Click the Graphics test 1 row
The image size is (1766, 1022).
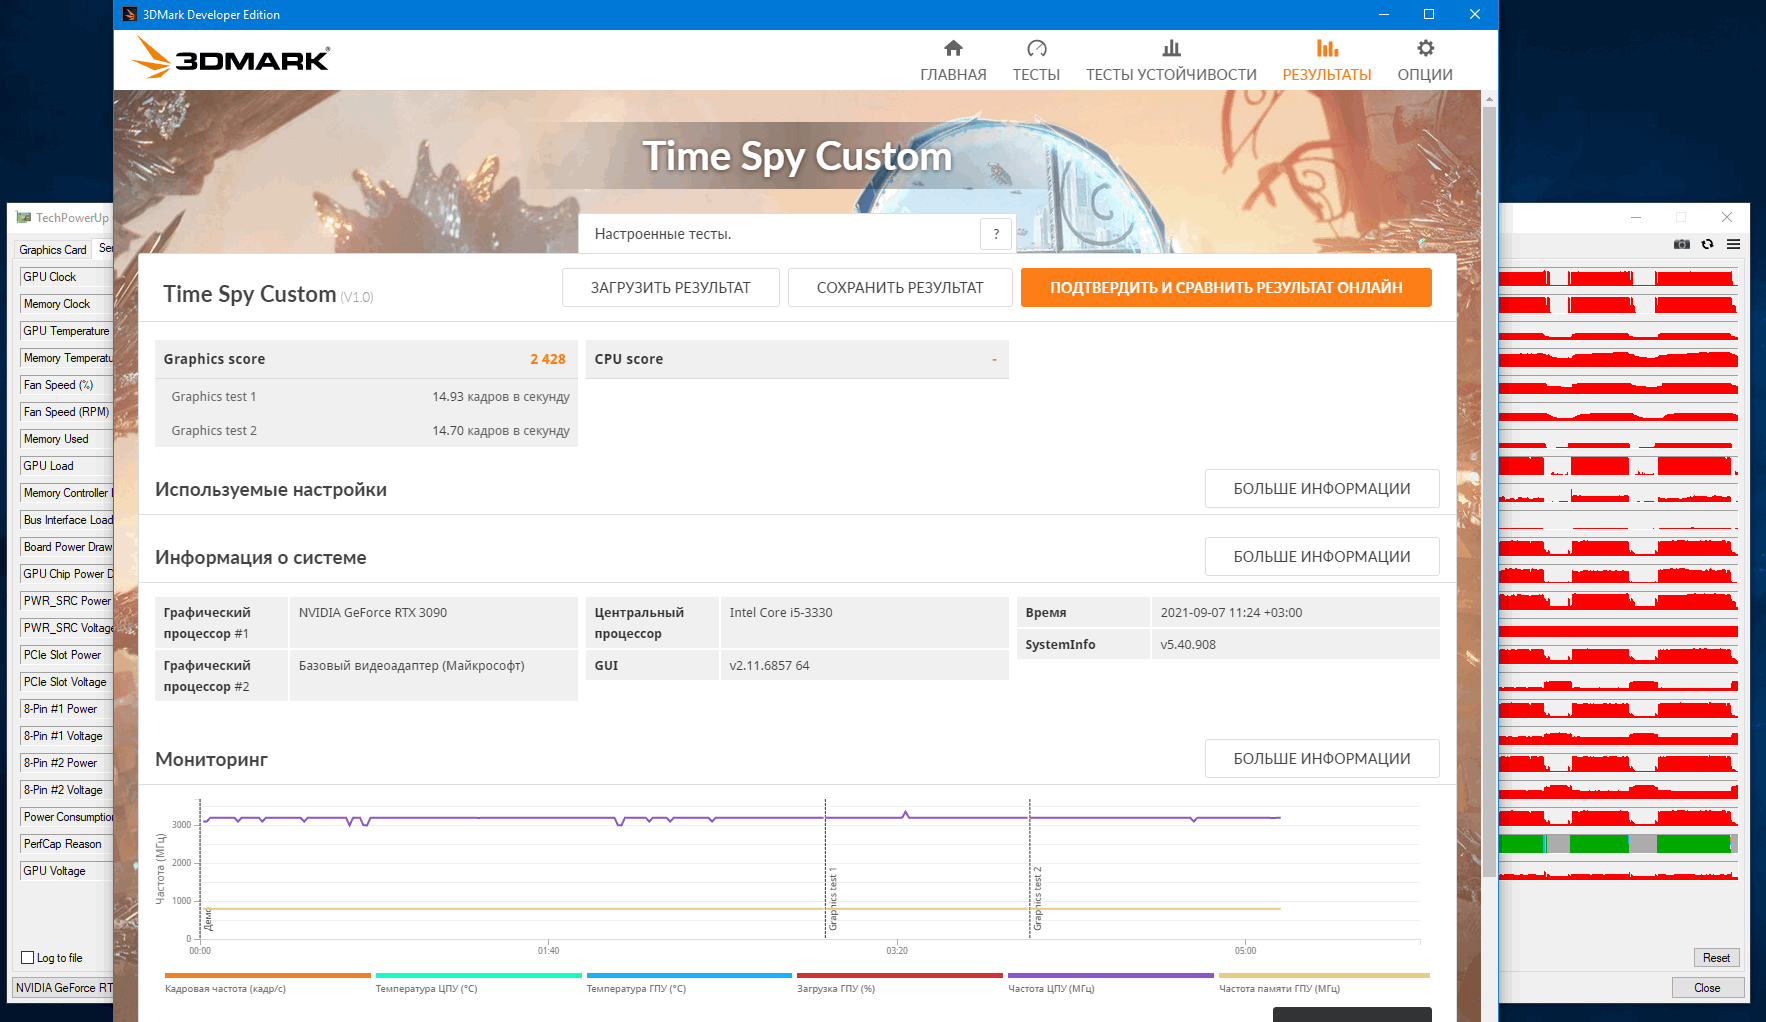click(366, 397)
